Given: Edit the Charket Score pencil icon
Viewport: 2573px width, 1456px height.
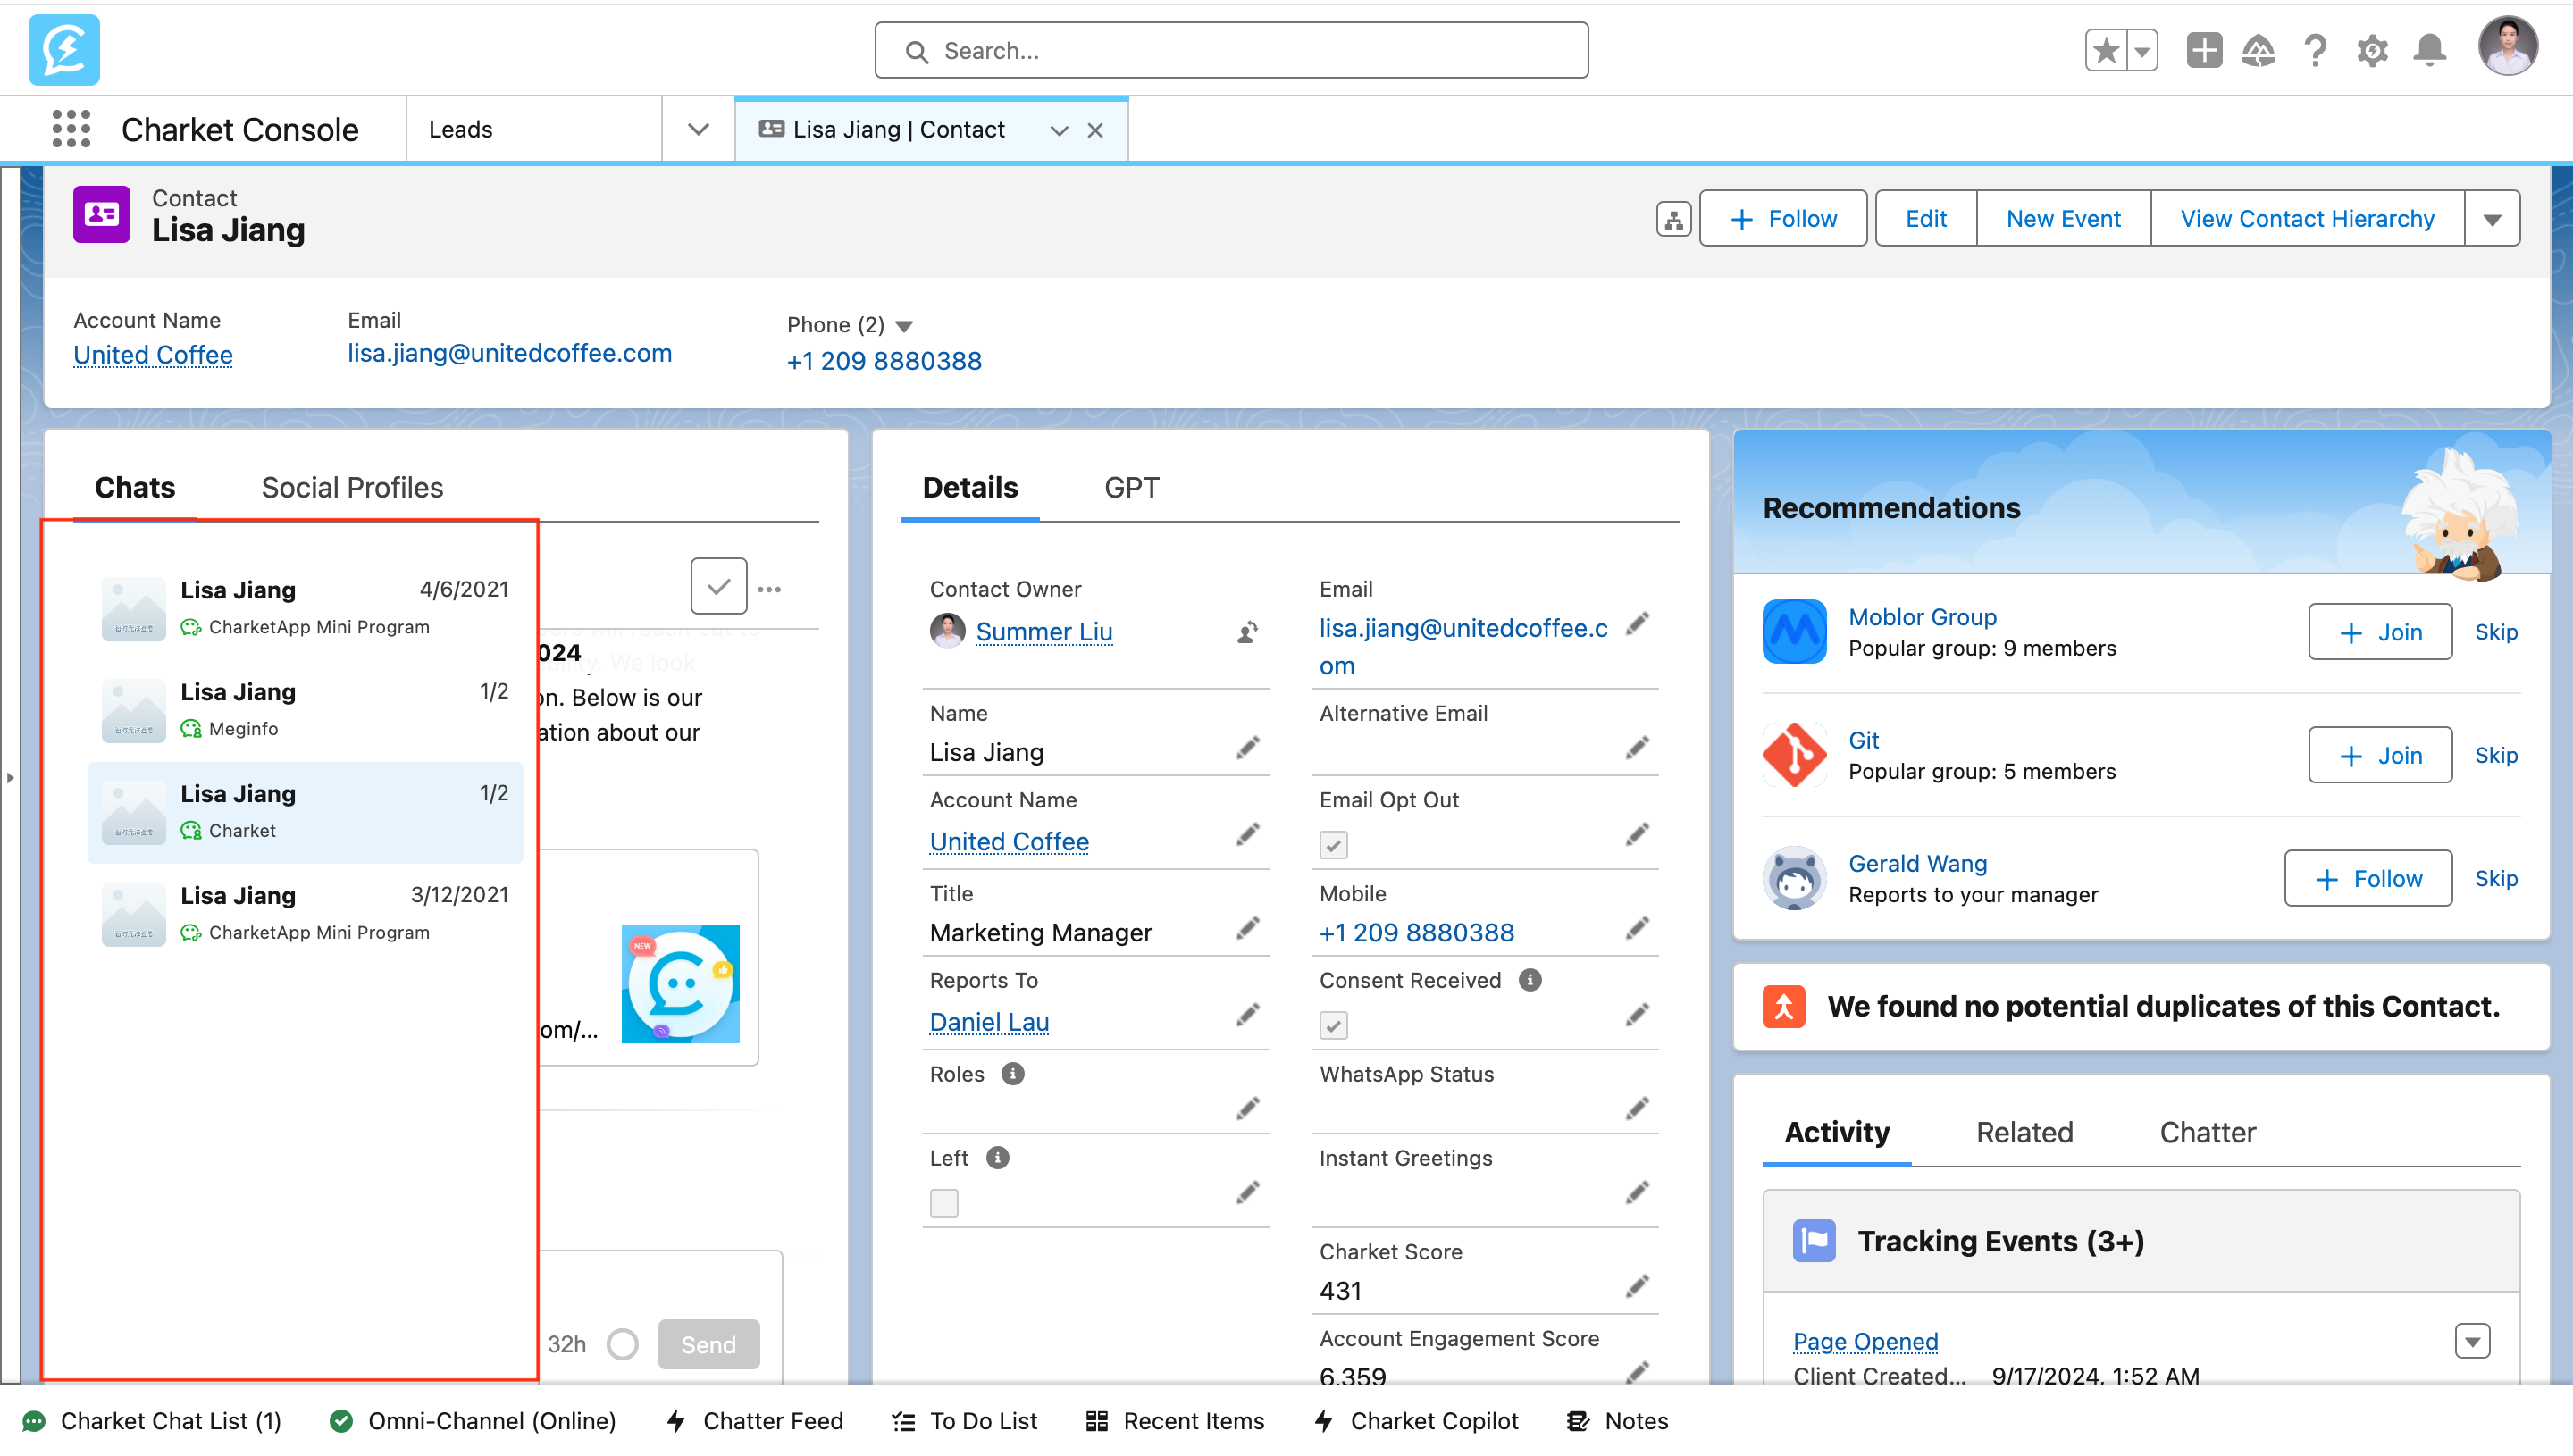Looking at the screenshot, I should 1637,1286.
